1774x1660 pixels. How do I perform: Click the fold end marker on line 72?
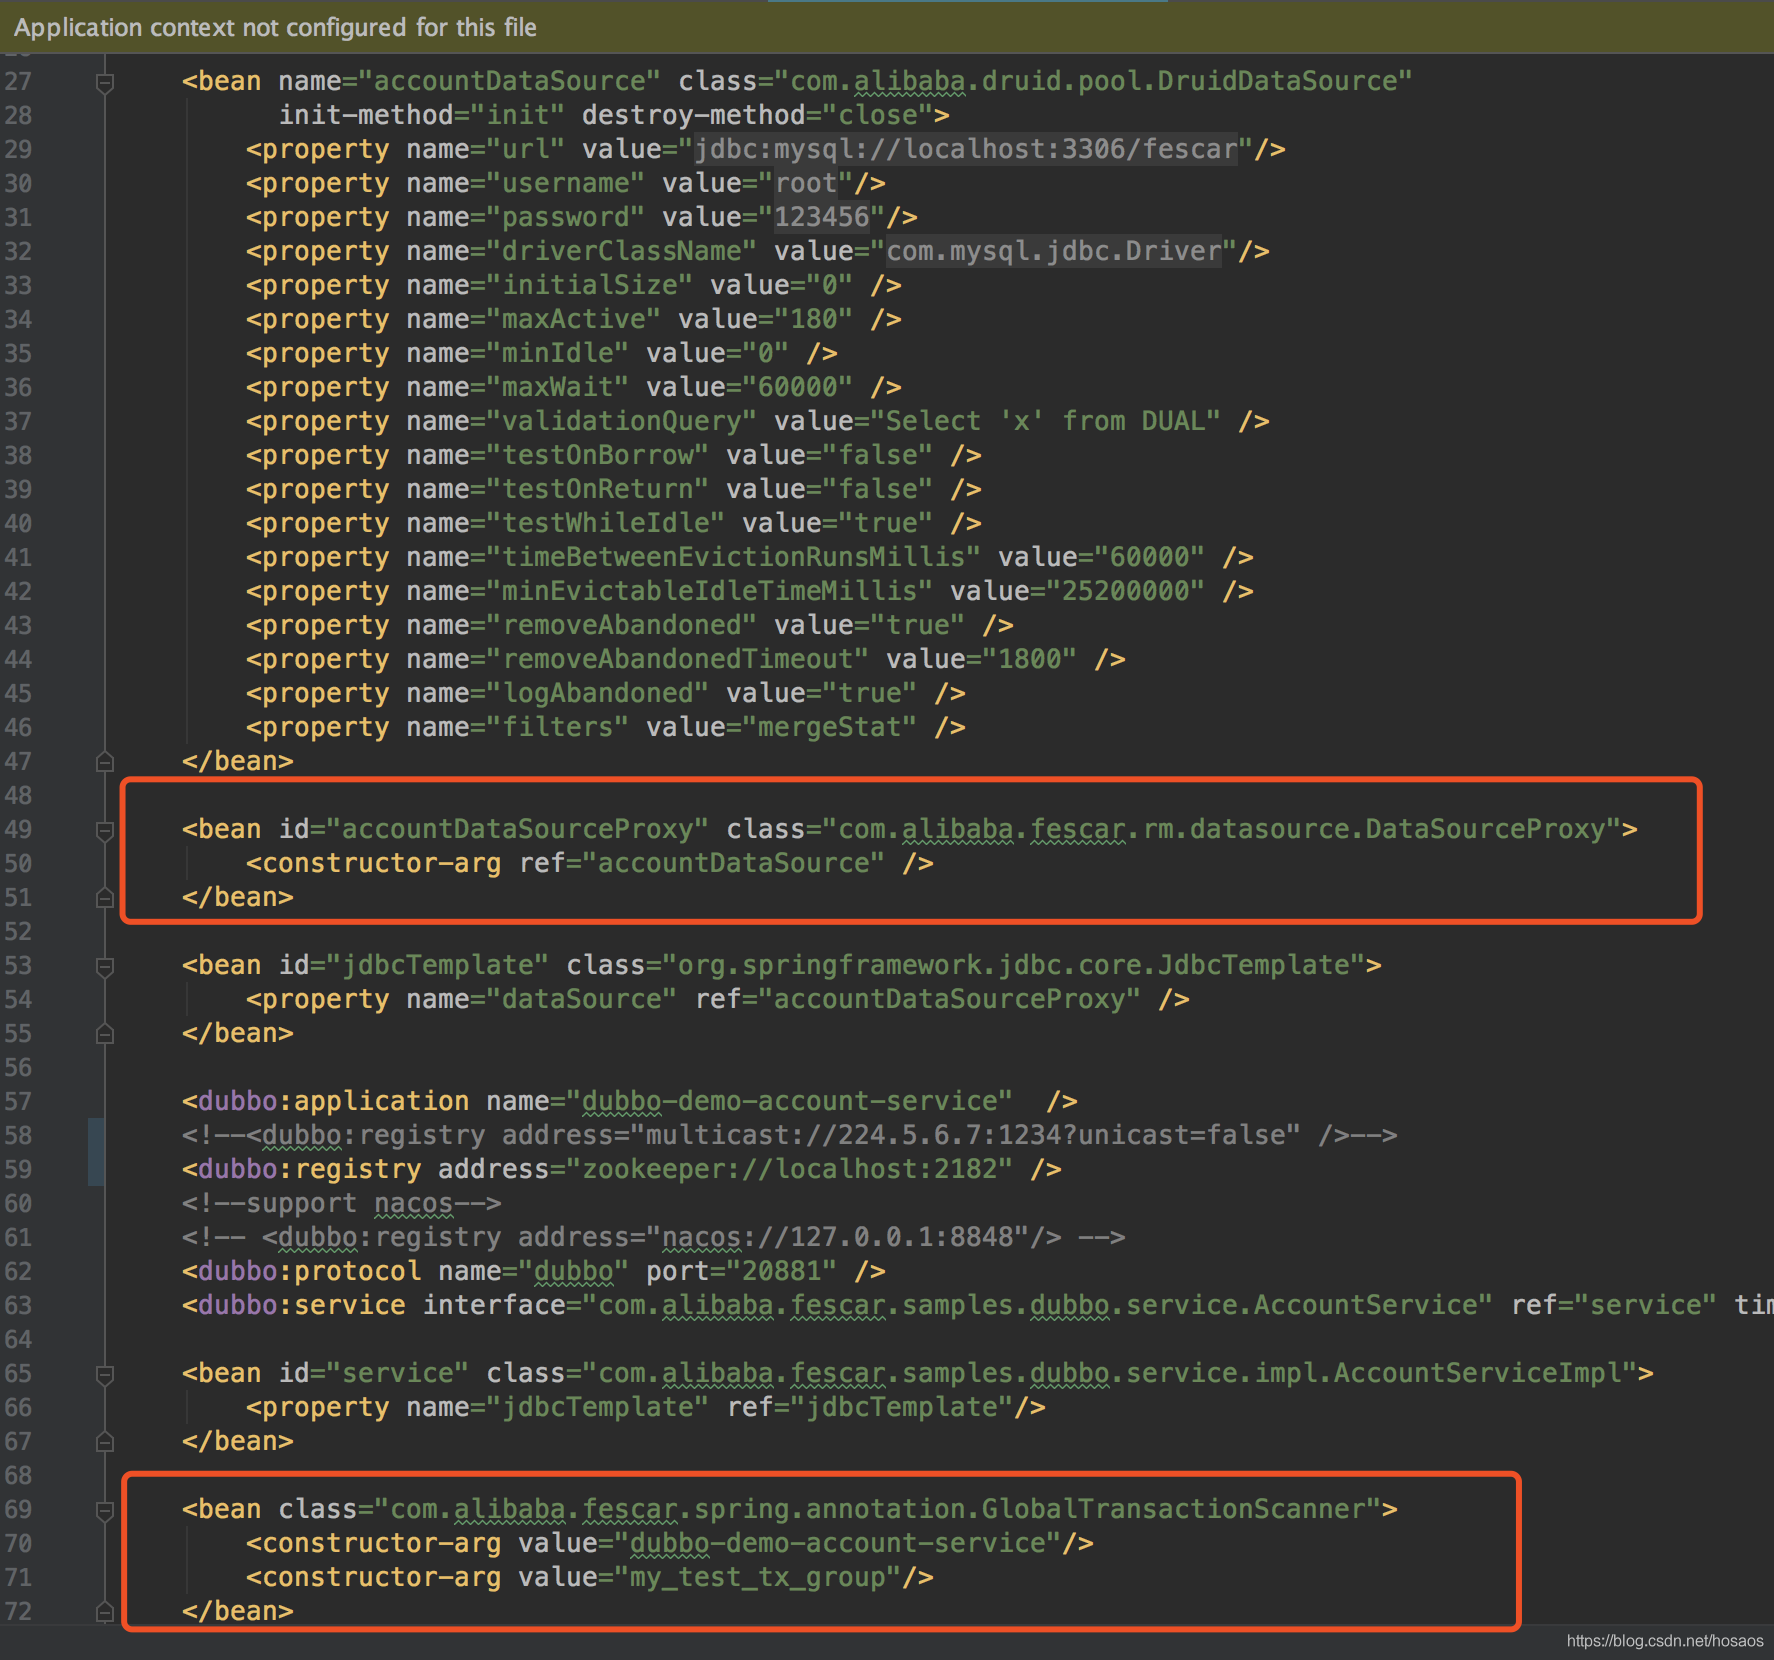[x=104, y=1612]
